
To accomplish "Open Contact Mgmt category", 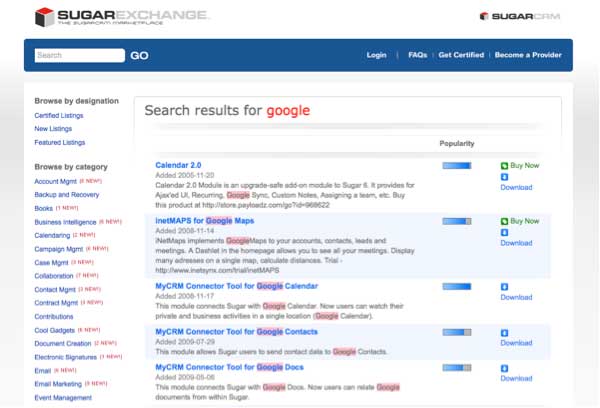I will click(55, 290).
